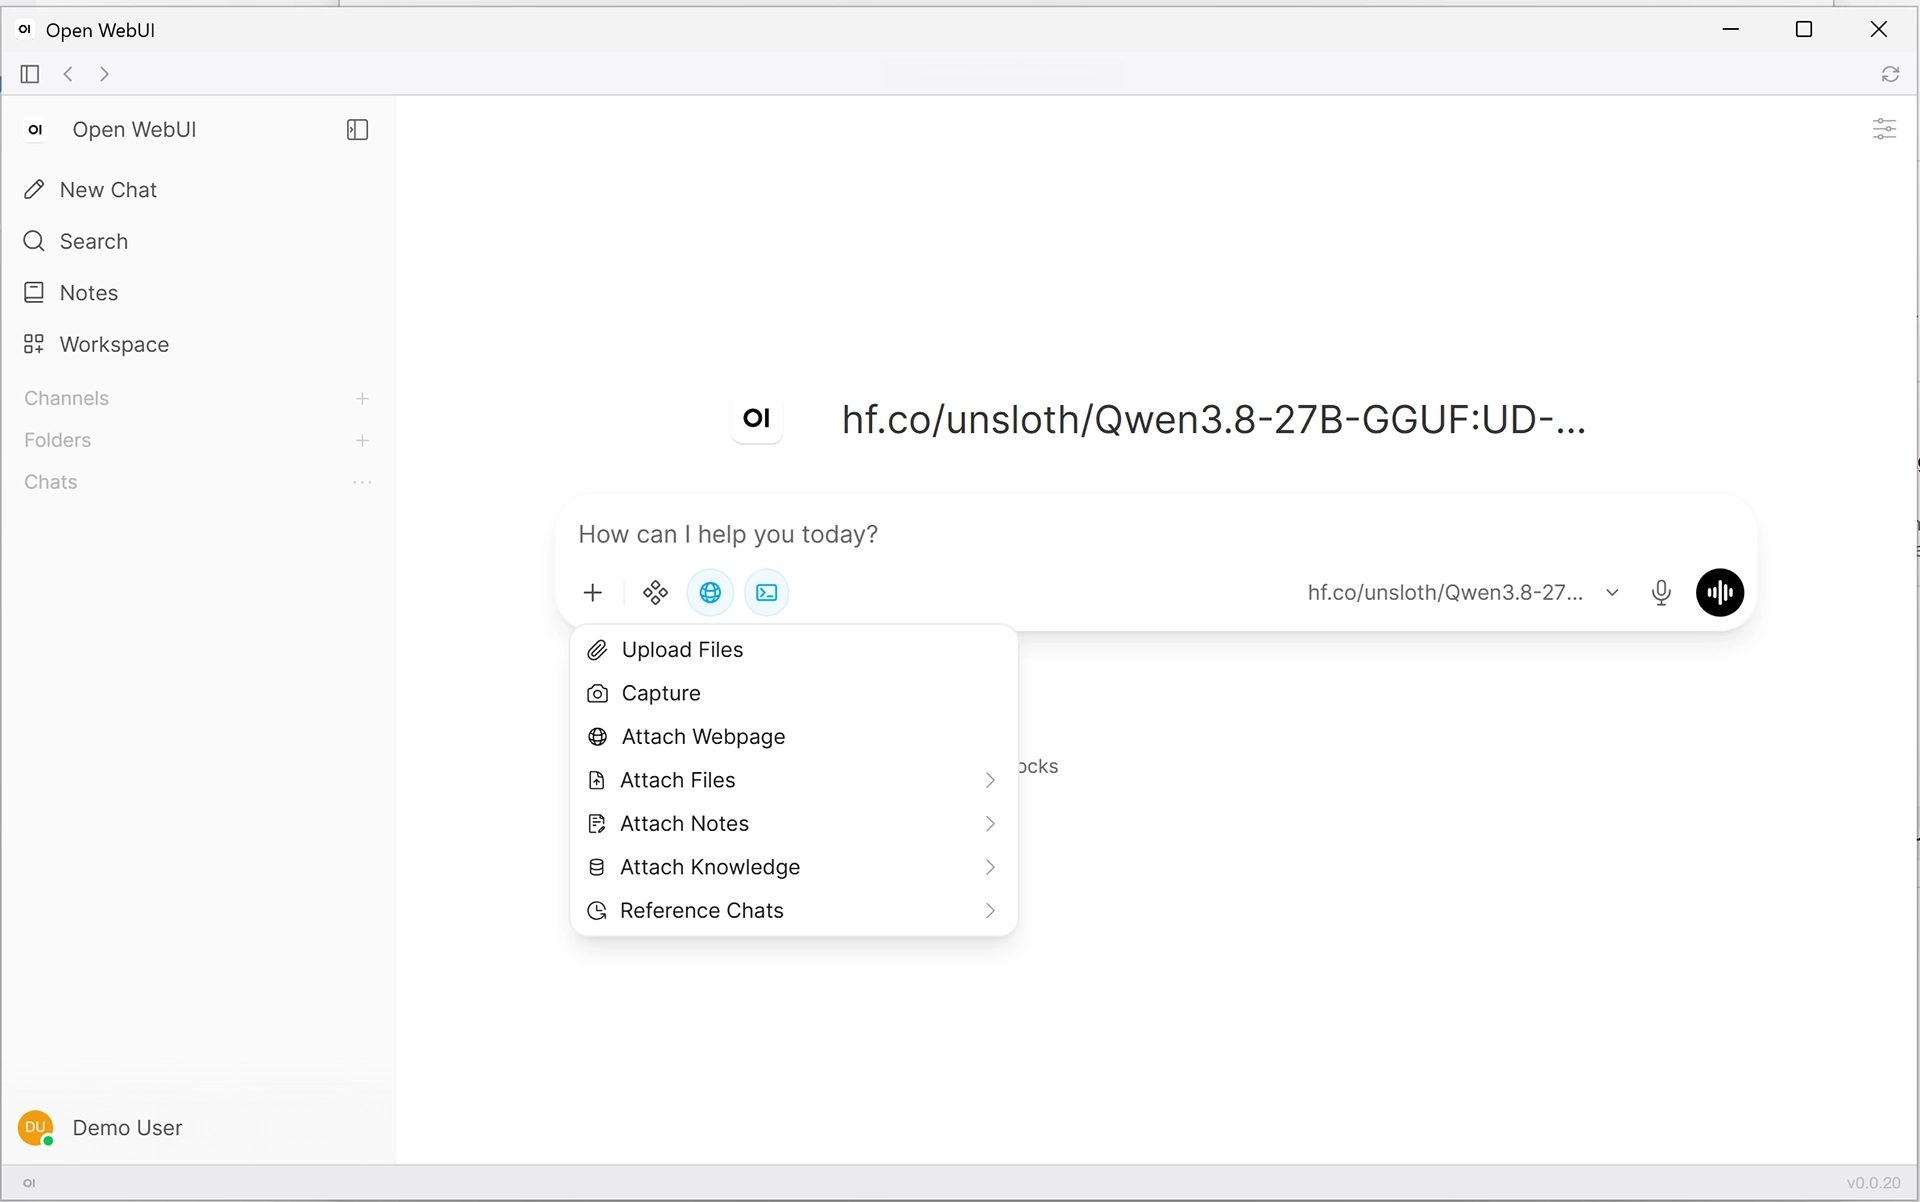The image size is (1920, 1202).
Task: Open the Demo User profile menu
Action: [x=198, y=1128]
